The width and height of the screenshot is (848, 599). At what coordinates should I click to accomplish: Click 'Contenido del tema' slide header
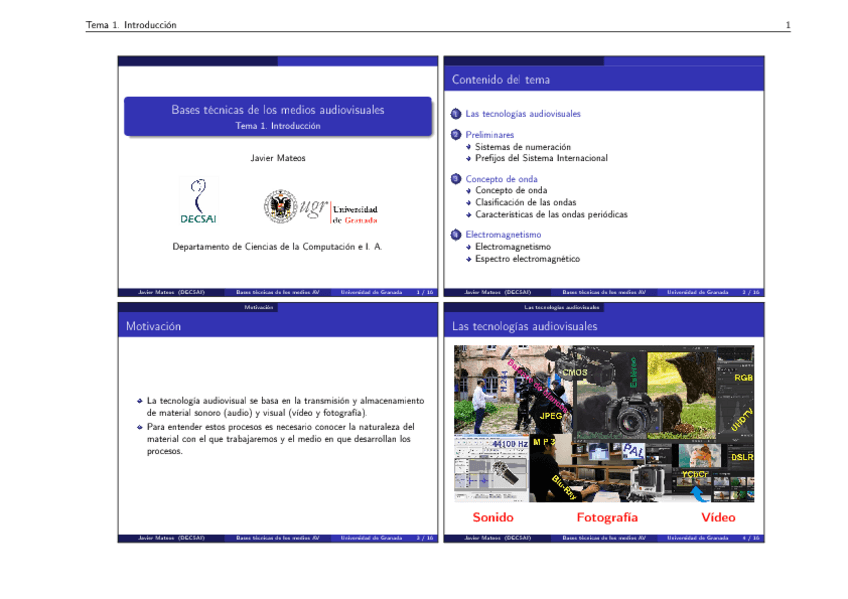pos(501,80)
